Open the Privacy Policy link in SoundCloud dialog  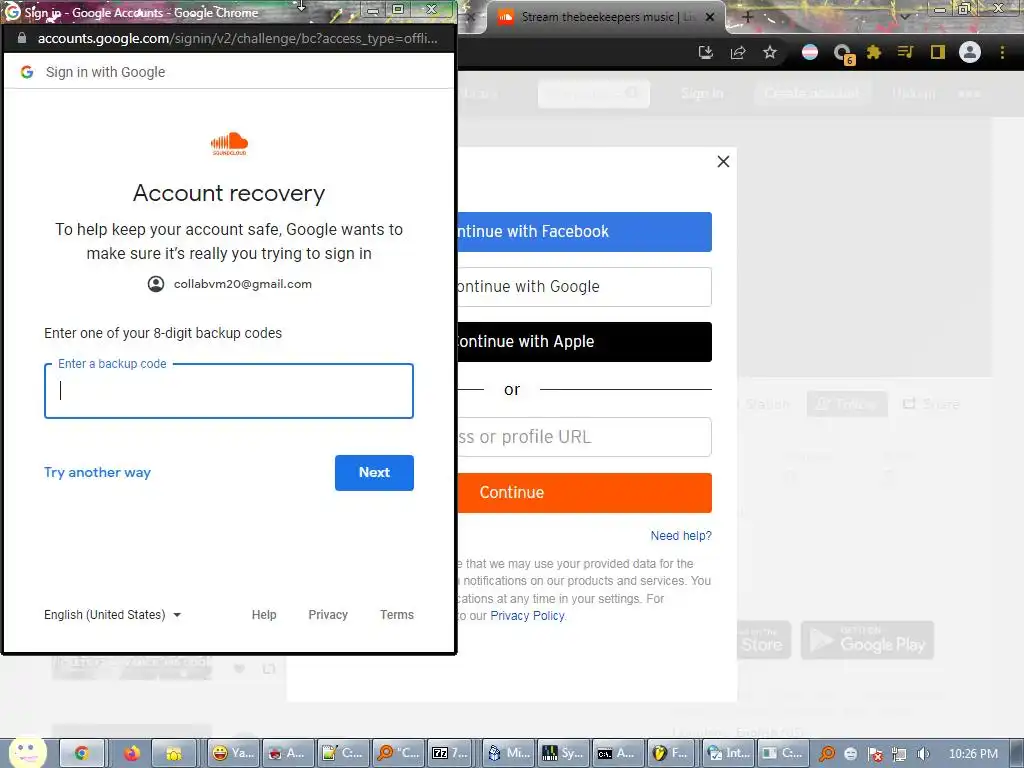click(x=527, y=616)
